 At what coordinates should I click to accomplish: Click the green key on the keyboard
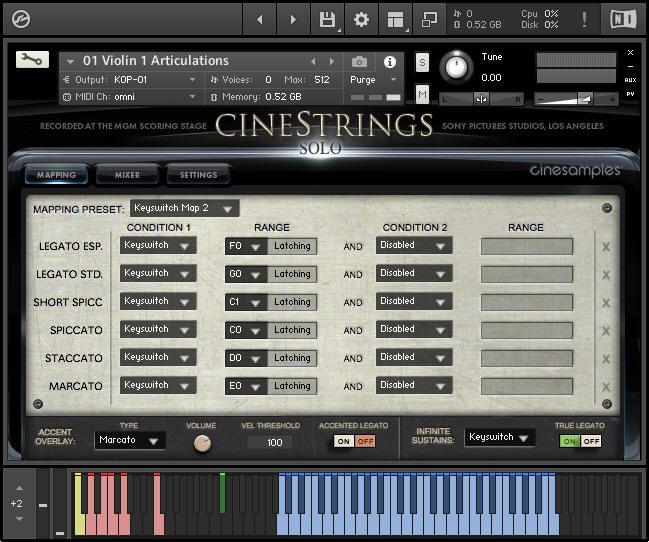pyautogui.click(x=222, y=493)
